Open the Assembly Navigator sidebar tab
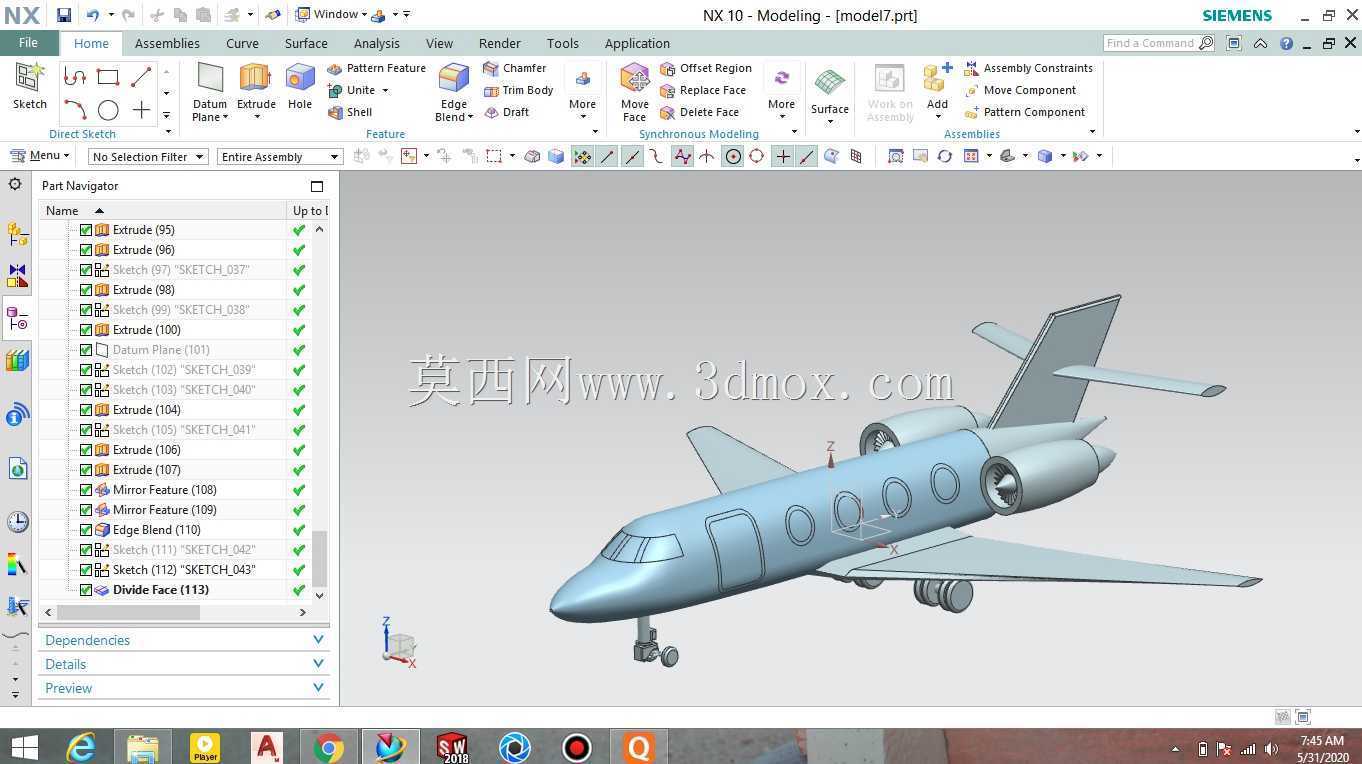 click(x=17, y=234)
